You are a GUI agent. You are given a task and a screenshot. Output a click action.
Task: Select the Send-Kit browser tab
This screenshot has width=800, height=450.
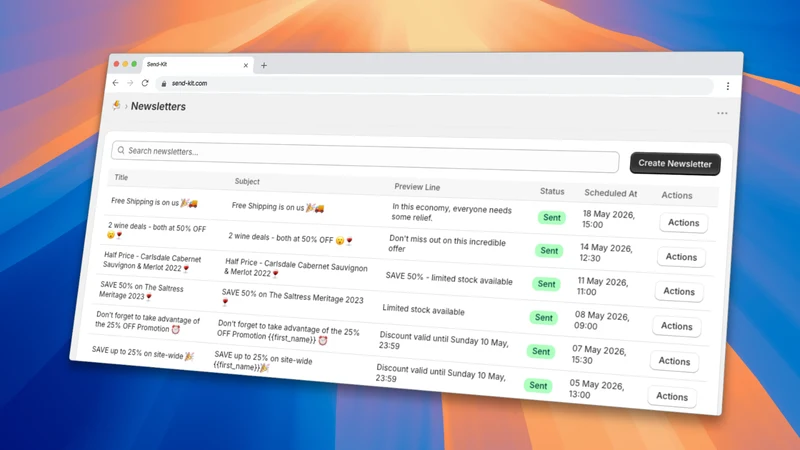tap(197, 65)
